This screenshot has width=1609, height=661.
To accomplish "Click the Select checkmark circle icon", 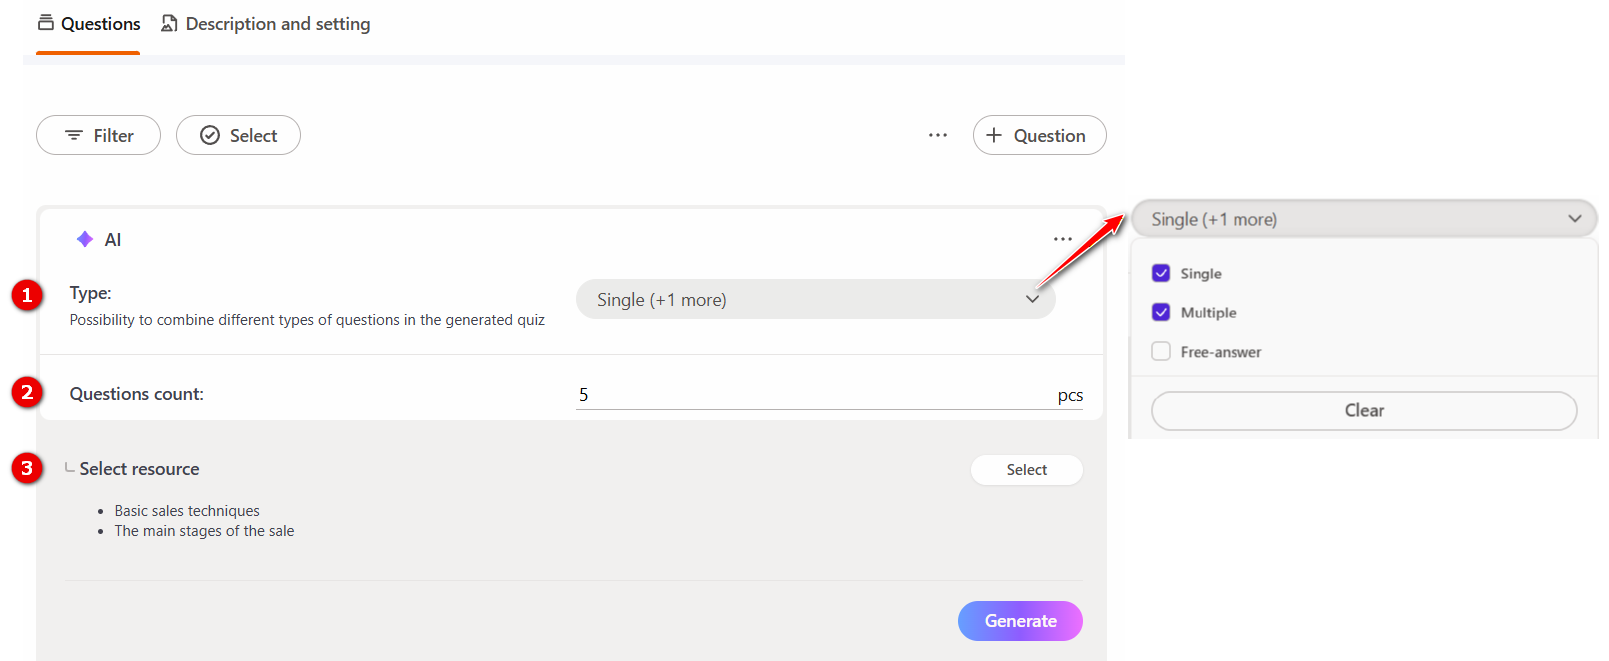I will [x=210, y=135].
